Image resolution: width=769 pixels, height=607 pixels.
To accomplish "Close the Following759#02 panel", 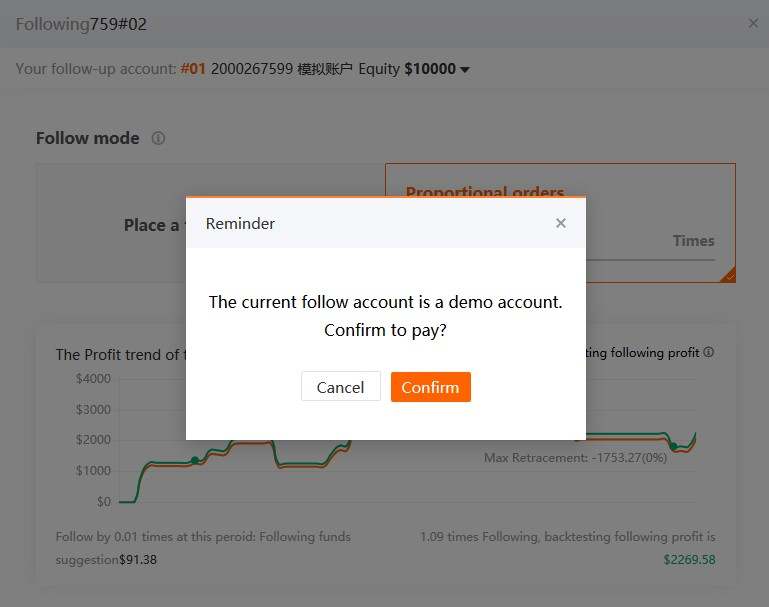I will pos(753,23).
